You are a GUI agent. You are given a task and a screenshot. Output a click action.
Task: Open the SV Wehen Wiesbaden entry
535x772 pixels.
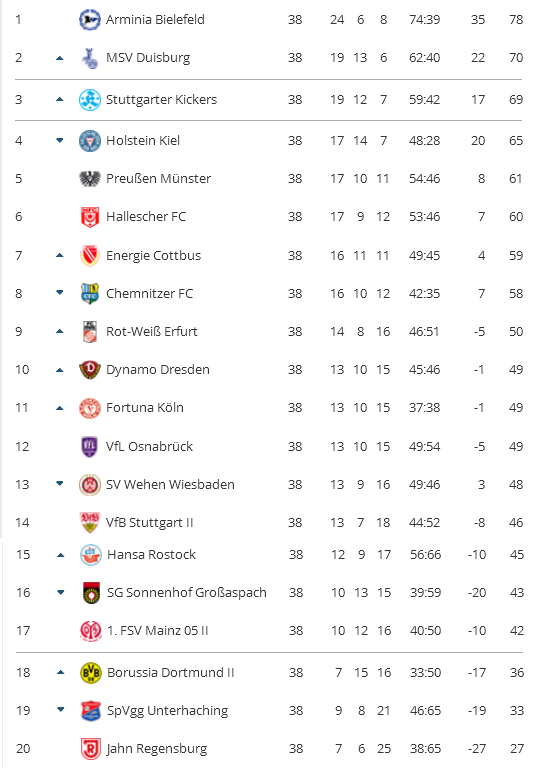tap(170, 484)
